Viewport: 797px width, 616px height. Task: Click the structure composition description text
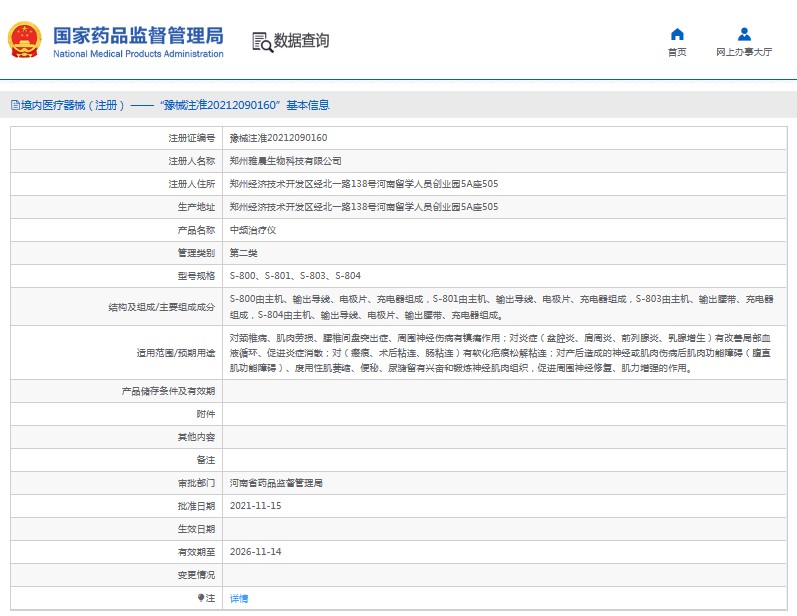click(502, 307)
